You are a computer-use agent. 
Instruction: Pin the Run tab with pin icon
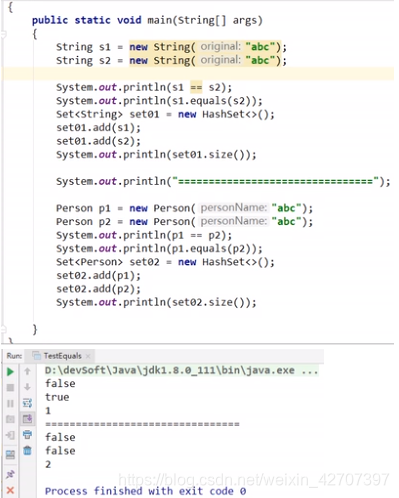pos(10,474)
